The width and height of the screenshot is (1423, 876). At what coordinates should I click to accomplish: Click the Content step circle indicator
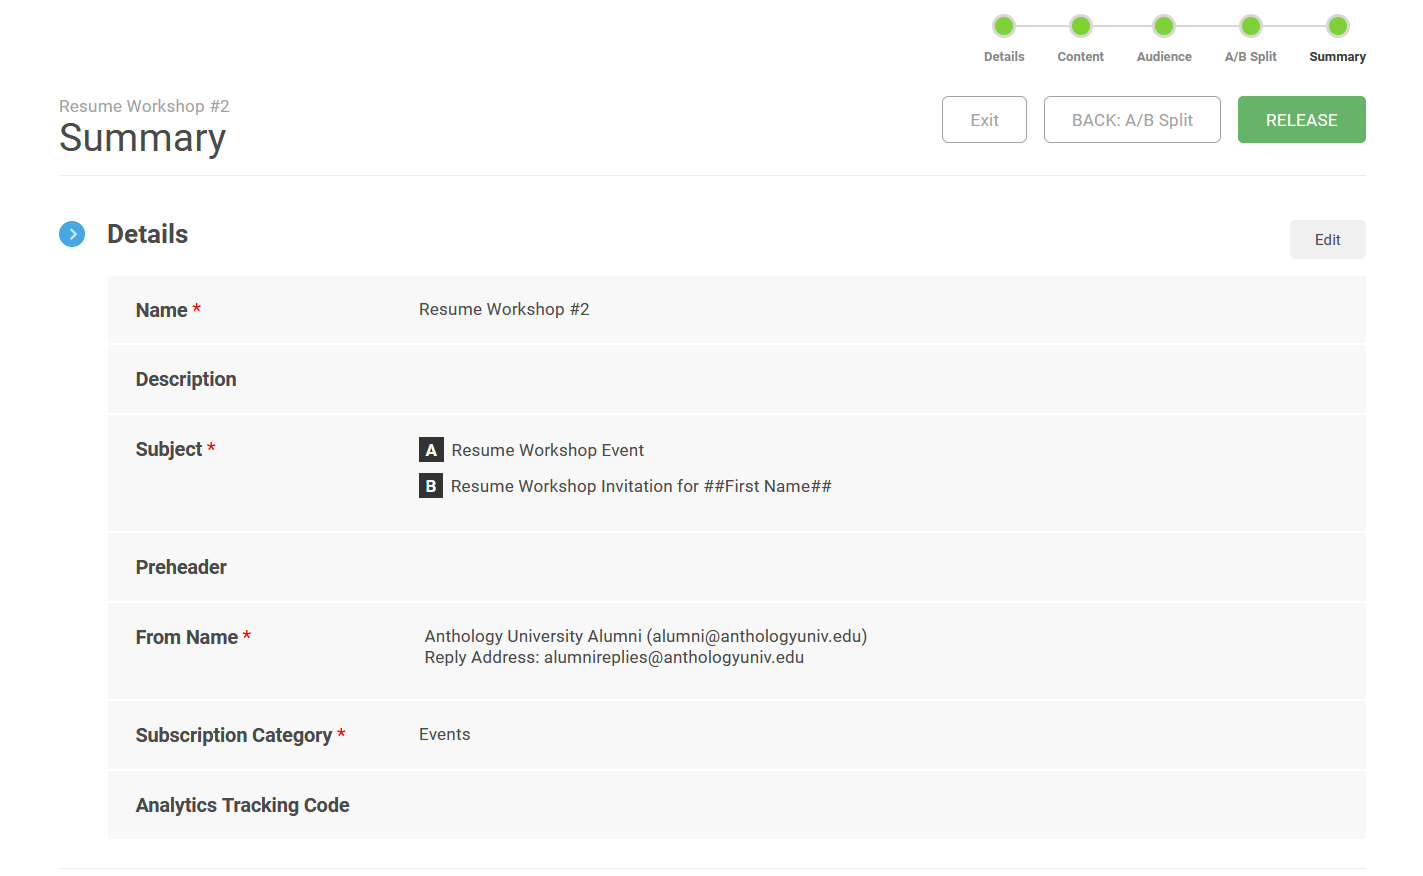[1080, 26]
